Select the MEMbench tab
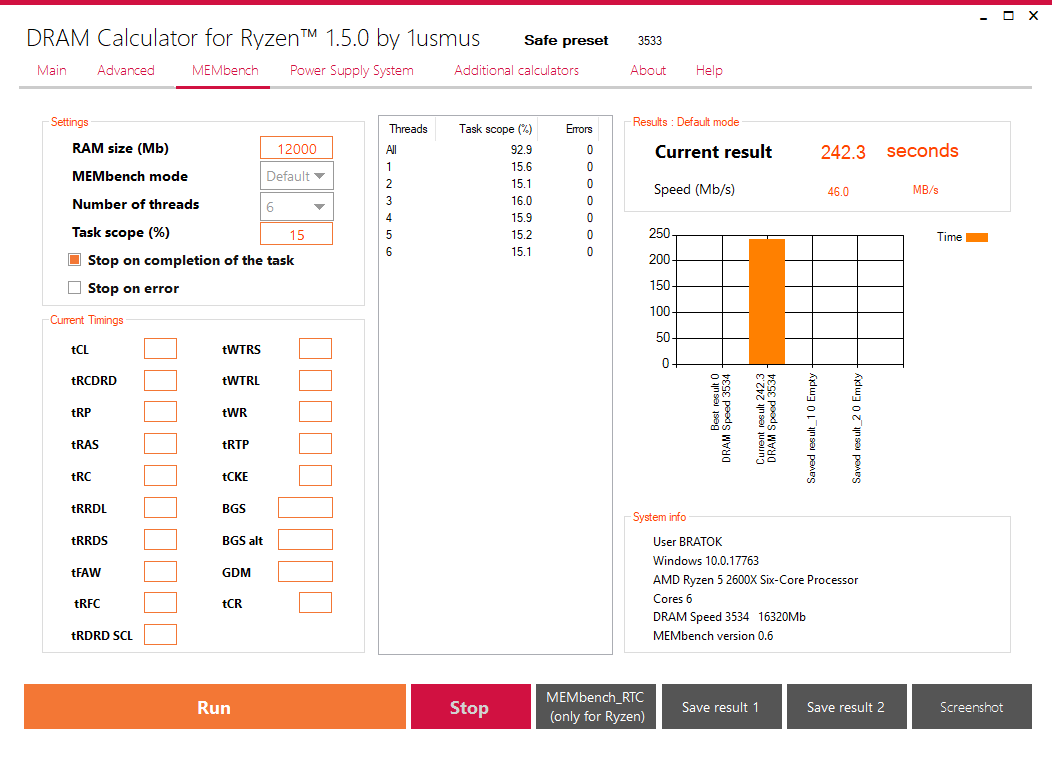 225,70
